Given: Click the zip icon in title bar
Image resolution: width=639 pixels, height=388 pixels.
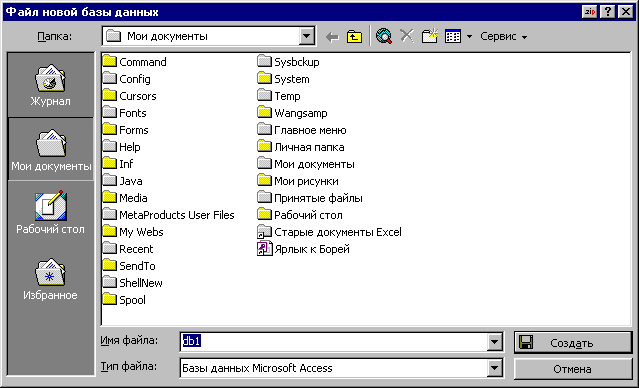Looking at the screenshot, I should pyautogui.click(x=589, y=11).
